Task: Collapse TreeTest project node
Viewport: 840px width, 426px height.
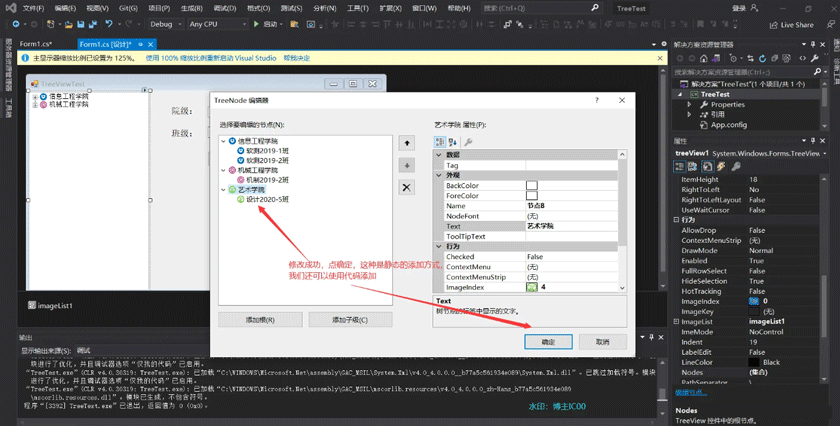Action: tap(680, 94)
